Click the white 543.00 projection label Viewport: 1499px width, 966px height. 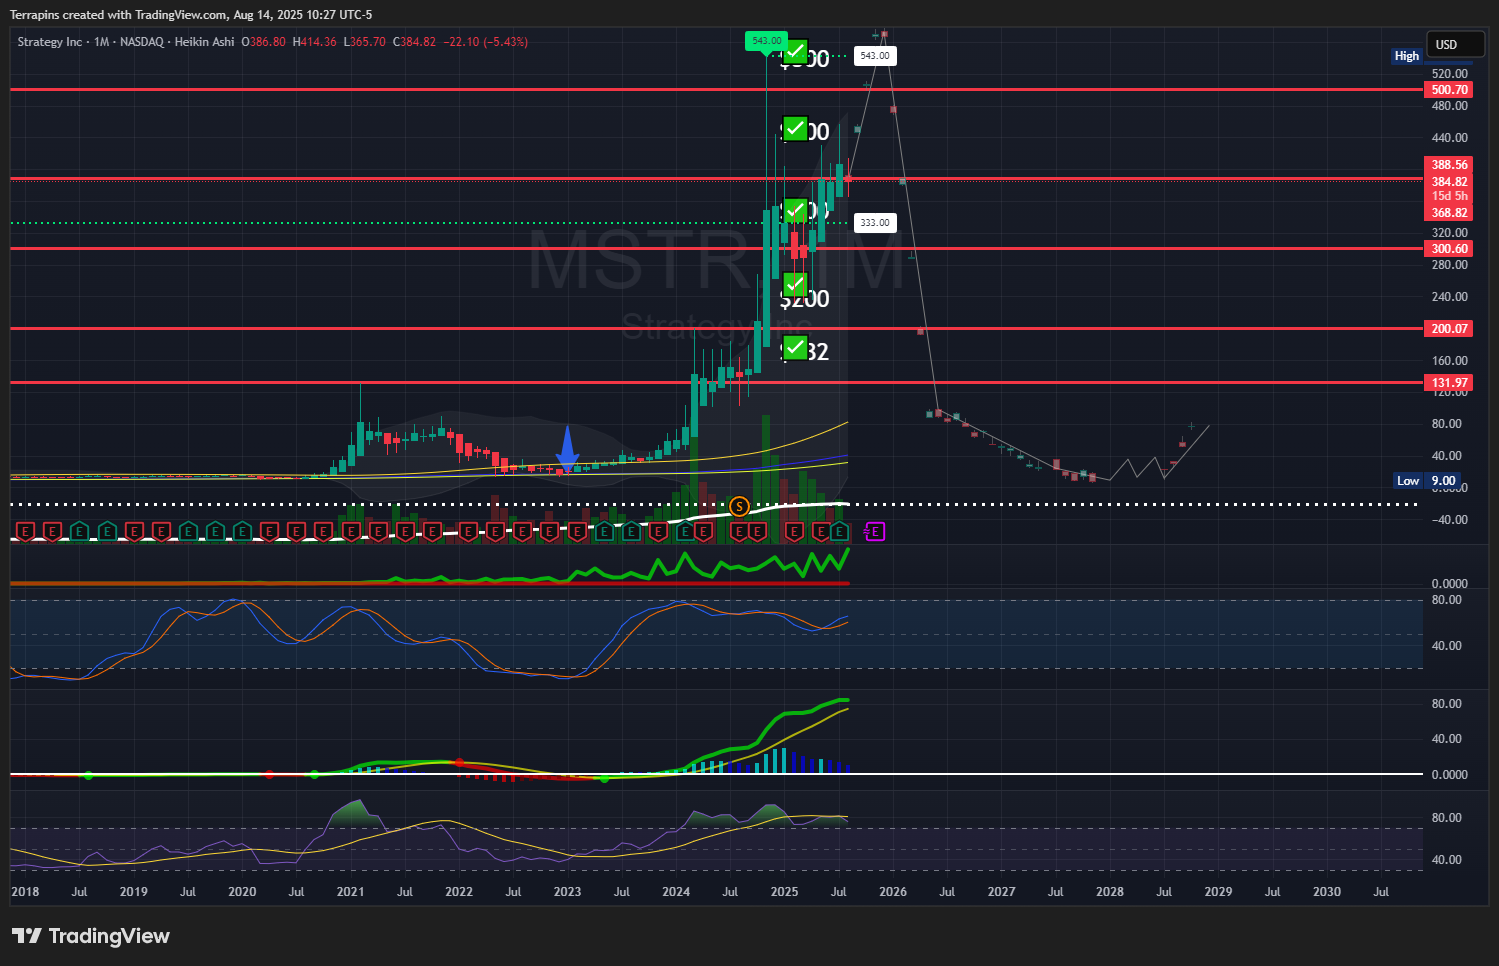[x=875, y=56]
